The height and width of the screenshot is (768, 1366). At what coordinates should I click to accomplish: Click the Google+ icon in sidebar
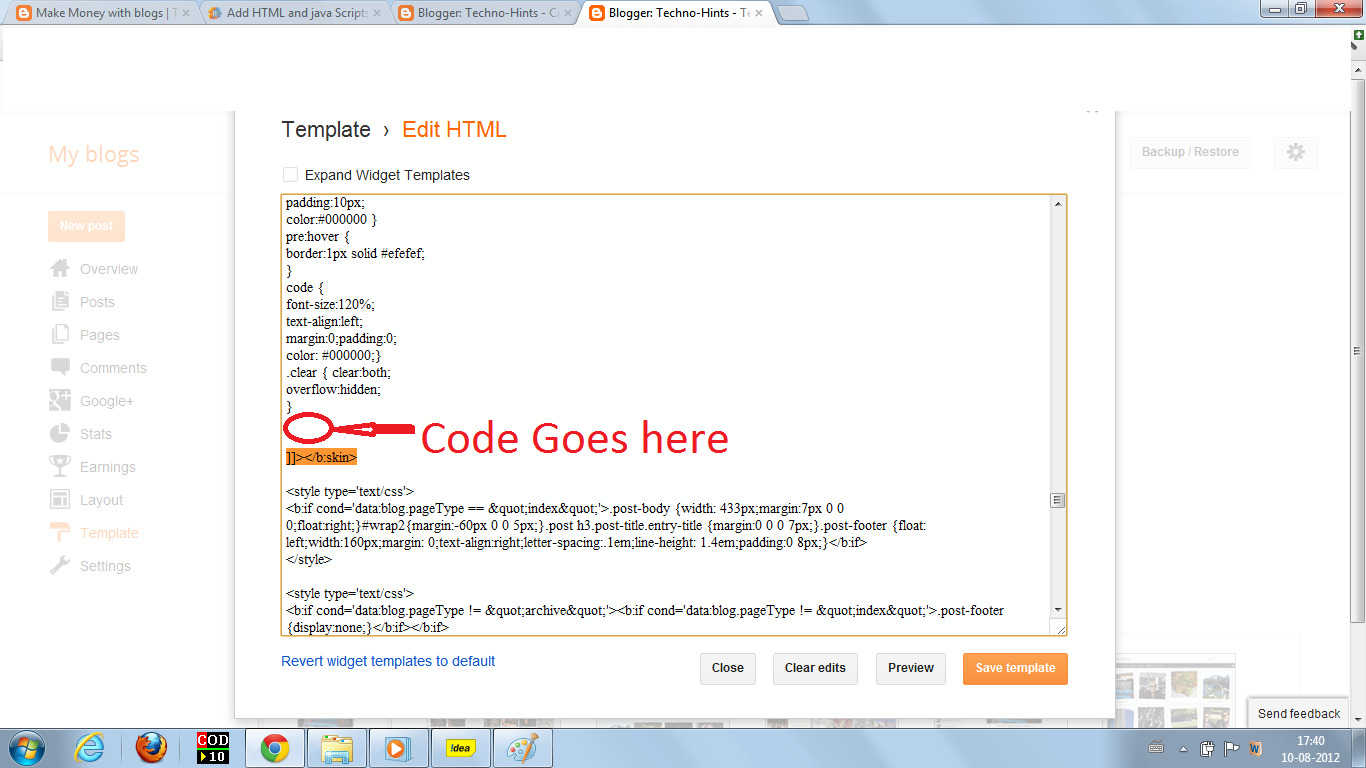click(x=60, y=400)
